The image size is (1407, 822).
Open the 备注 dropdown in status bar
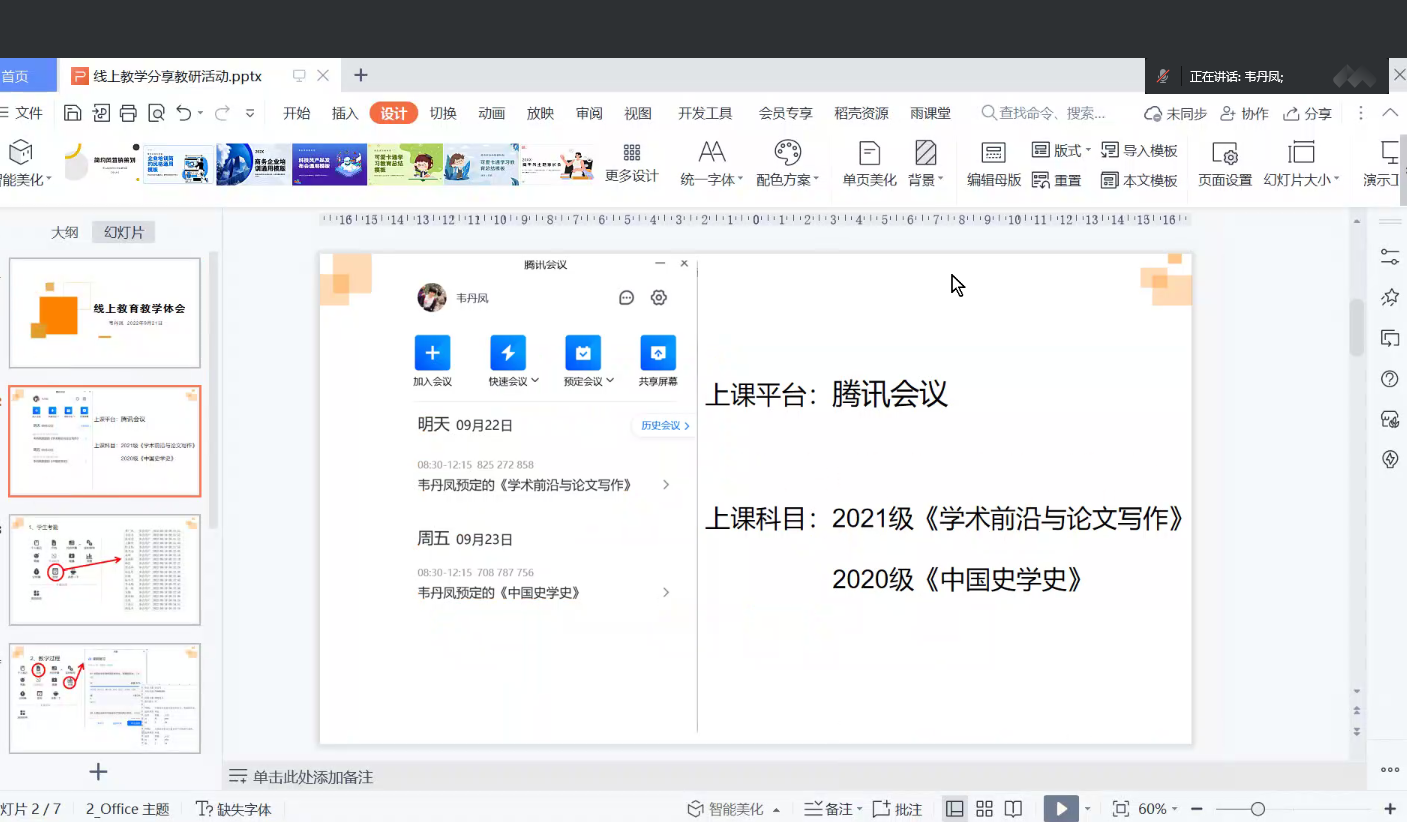(861, 809)
